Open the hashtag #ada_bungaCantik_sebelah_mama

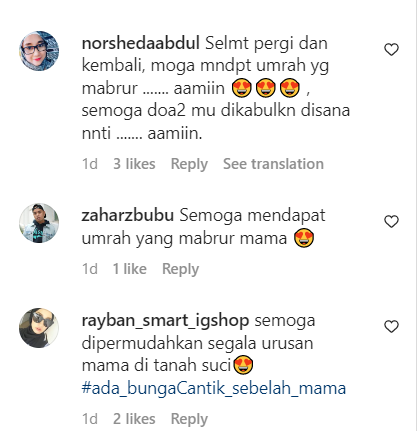(214, 389)
